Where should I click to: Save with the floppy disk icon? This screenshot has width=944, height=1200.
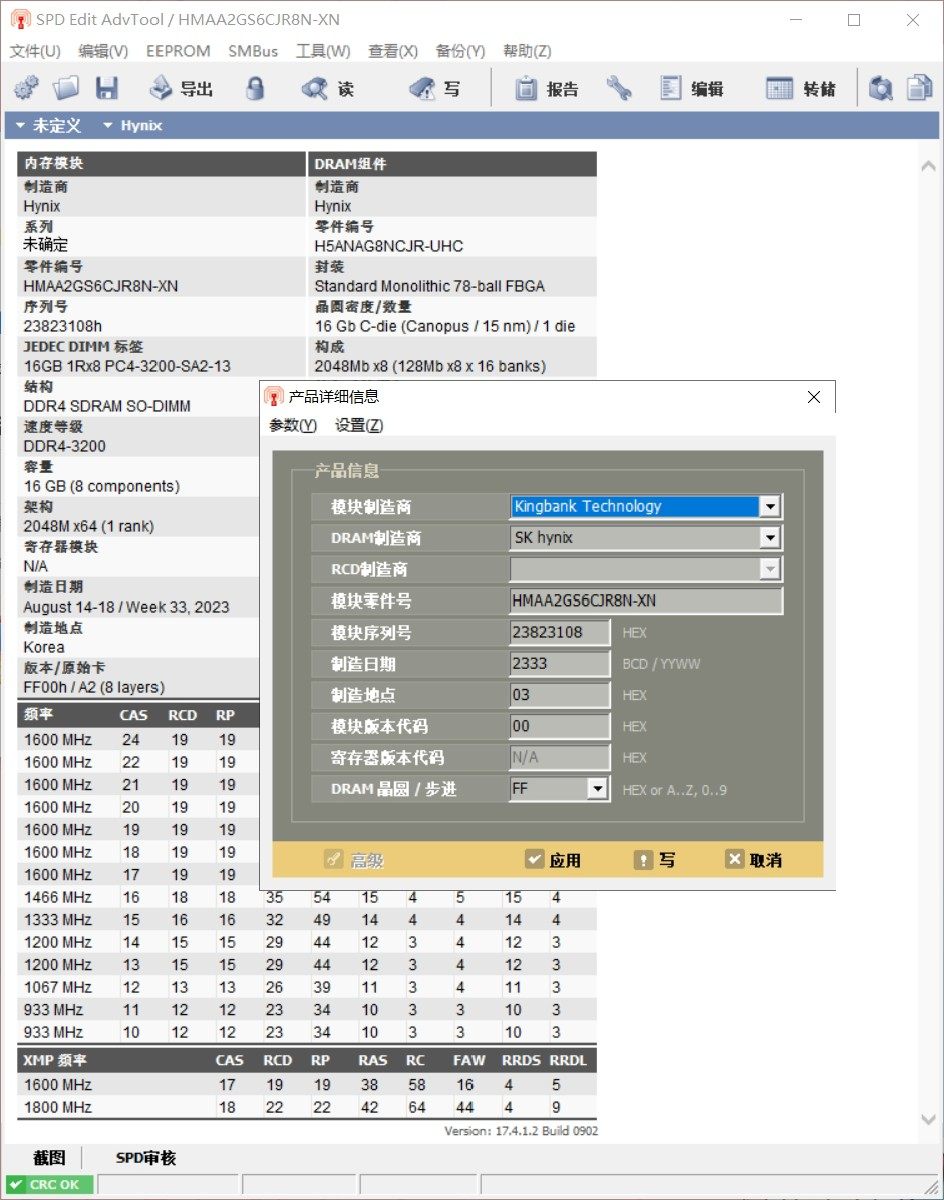pyautogui.click(x=107, y=88)
